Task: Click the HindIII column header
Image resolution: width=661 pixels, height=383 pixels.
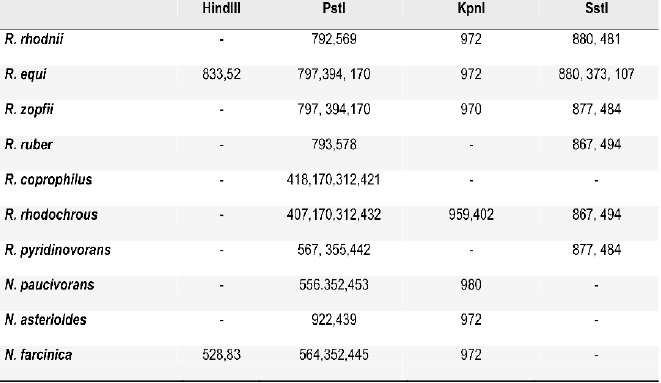Action: coord(221,8)
